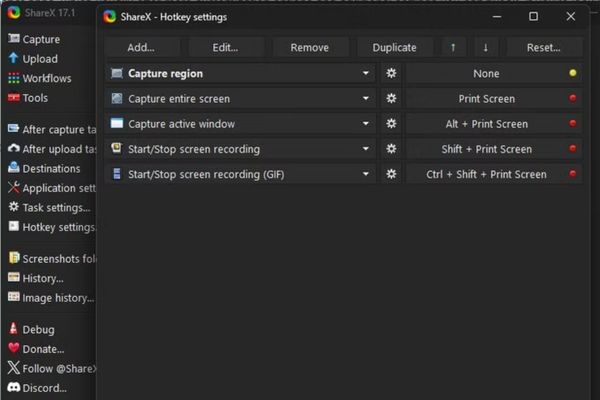Click the Duplicate button

pyautogui.click(x=394, y=47)
